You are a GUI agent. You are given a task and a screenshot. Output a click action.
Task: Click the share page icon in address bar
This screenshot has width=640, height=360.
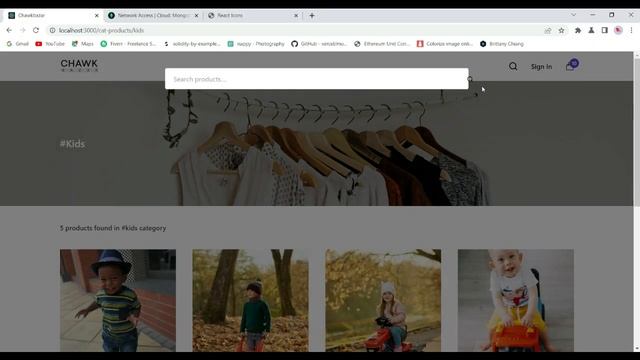[548, 30]
